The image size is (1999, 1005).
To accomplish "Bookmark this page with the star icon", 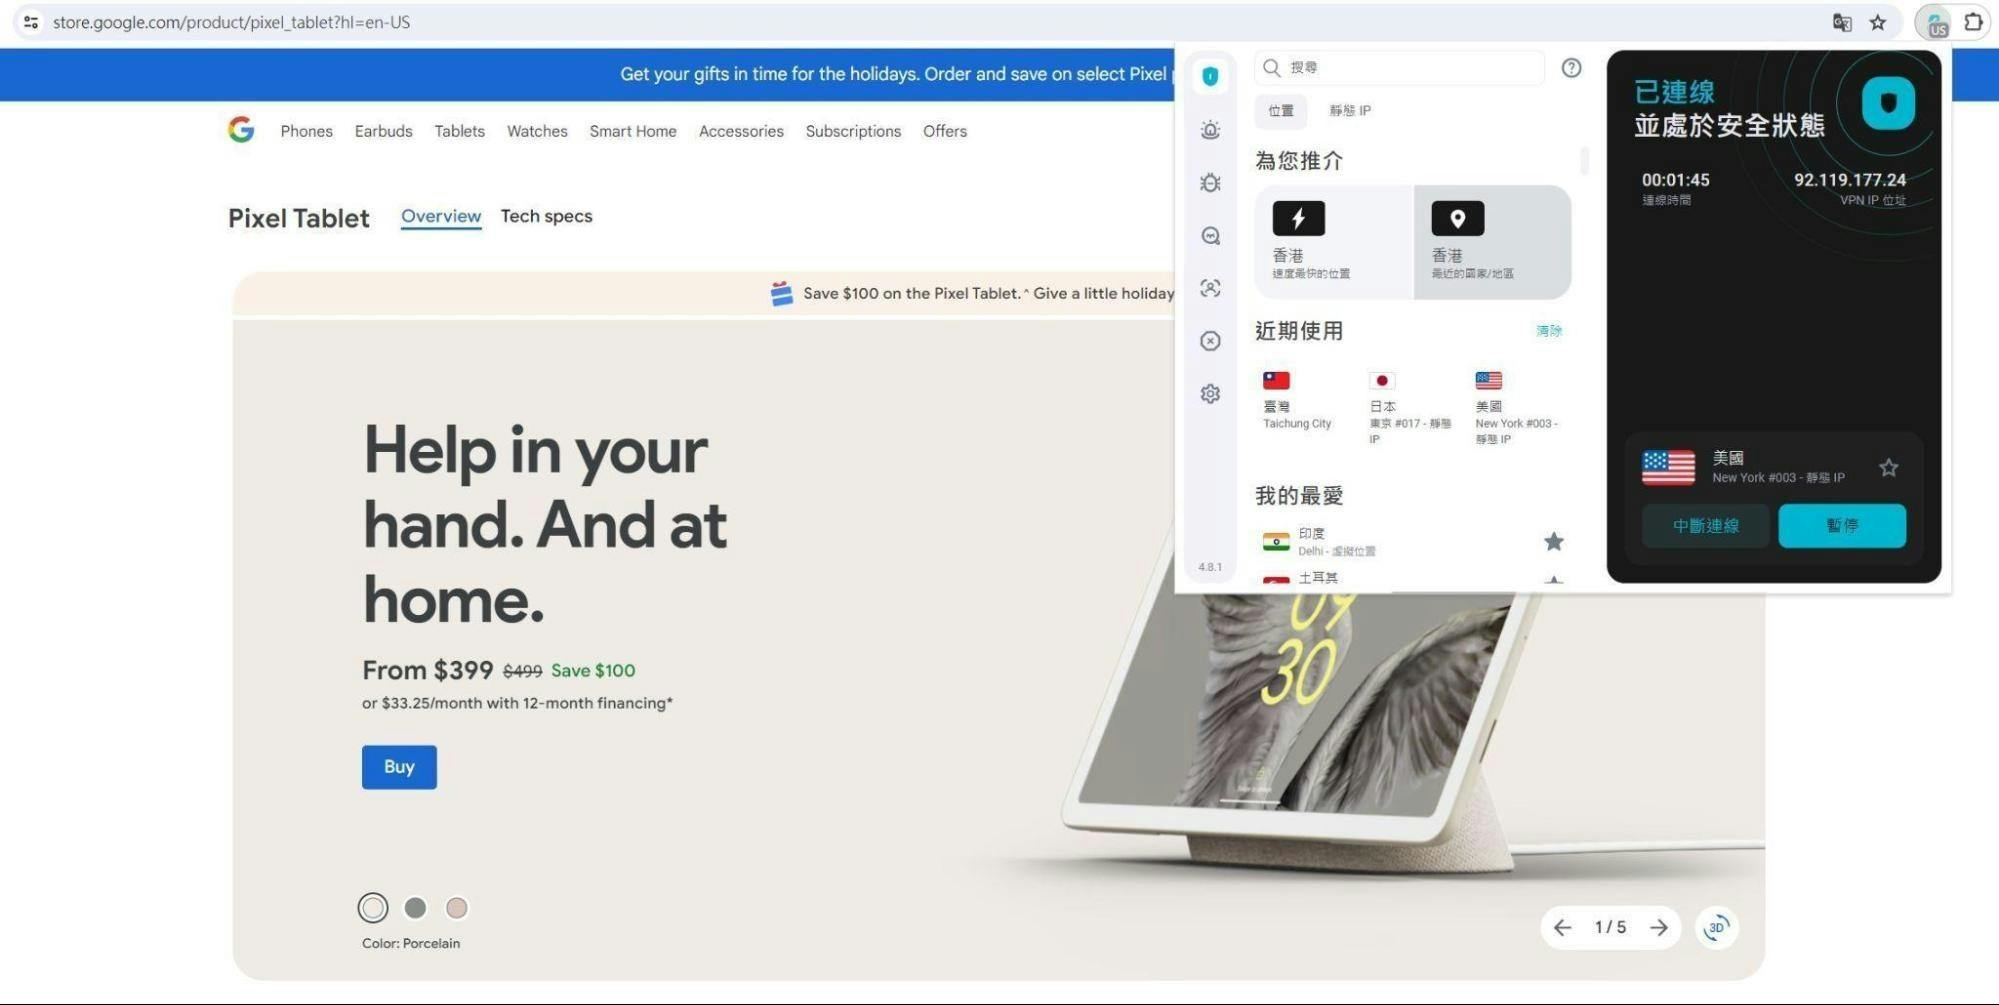I will point(1878,22).
